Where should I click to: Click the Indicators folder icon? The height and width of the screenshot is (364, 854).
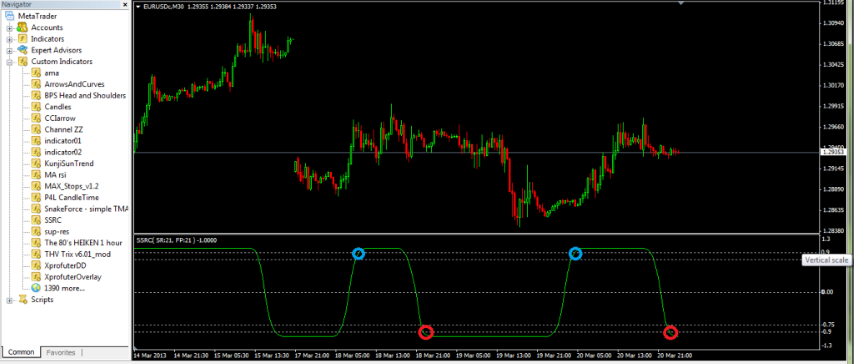point(22,39)
